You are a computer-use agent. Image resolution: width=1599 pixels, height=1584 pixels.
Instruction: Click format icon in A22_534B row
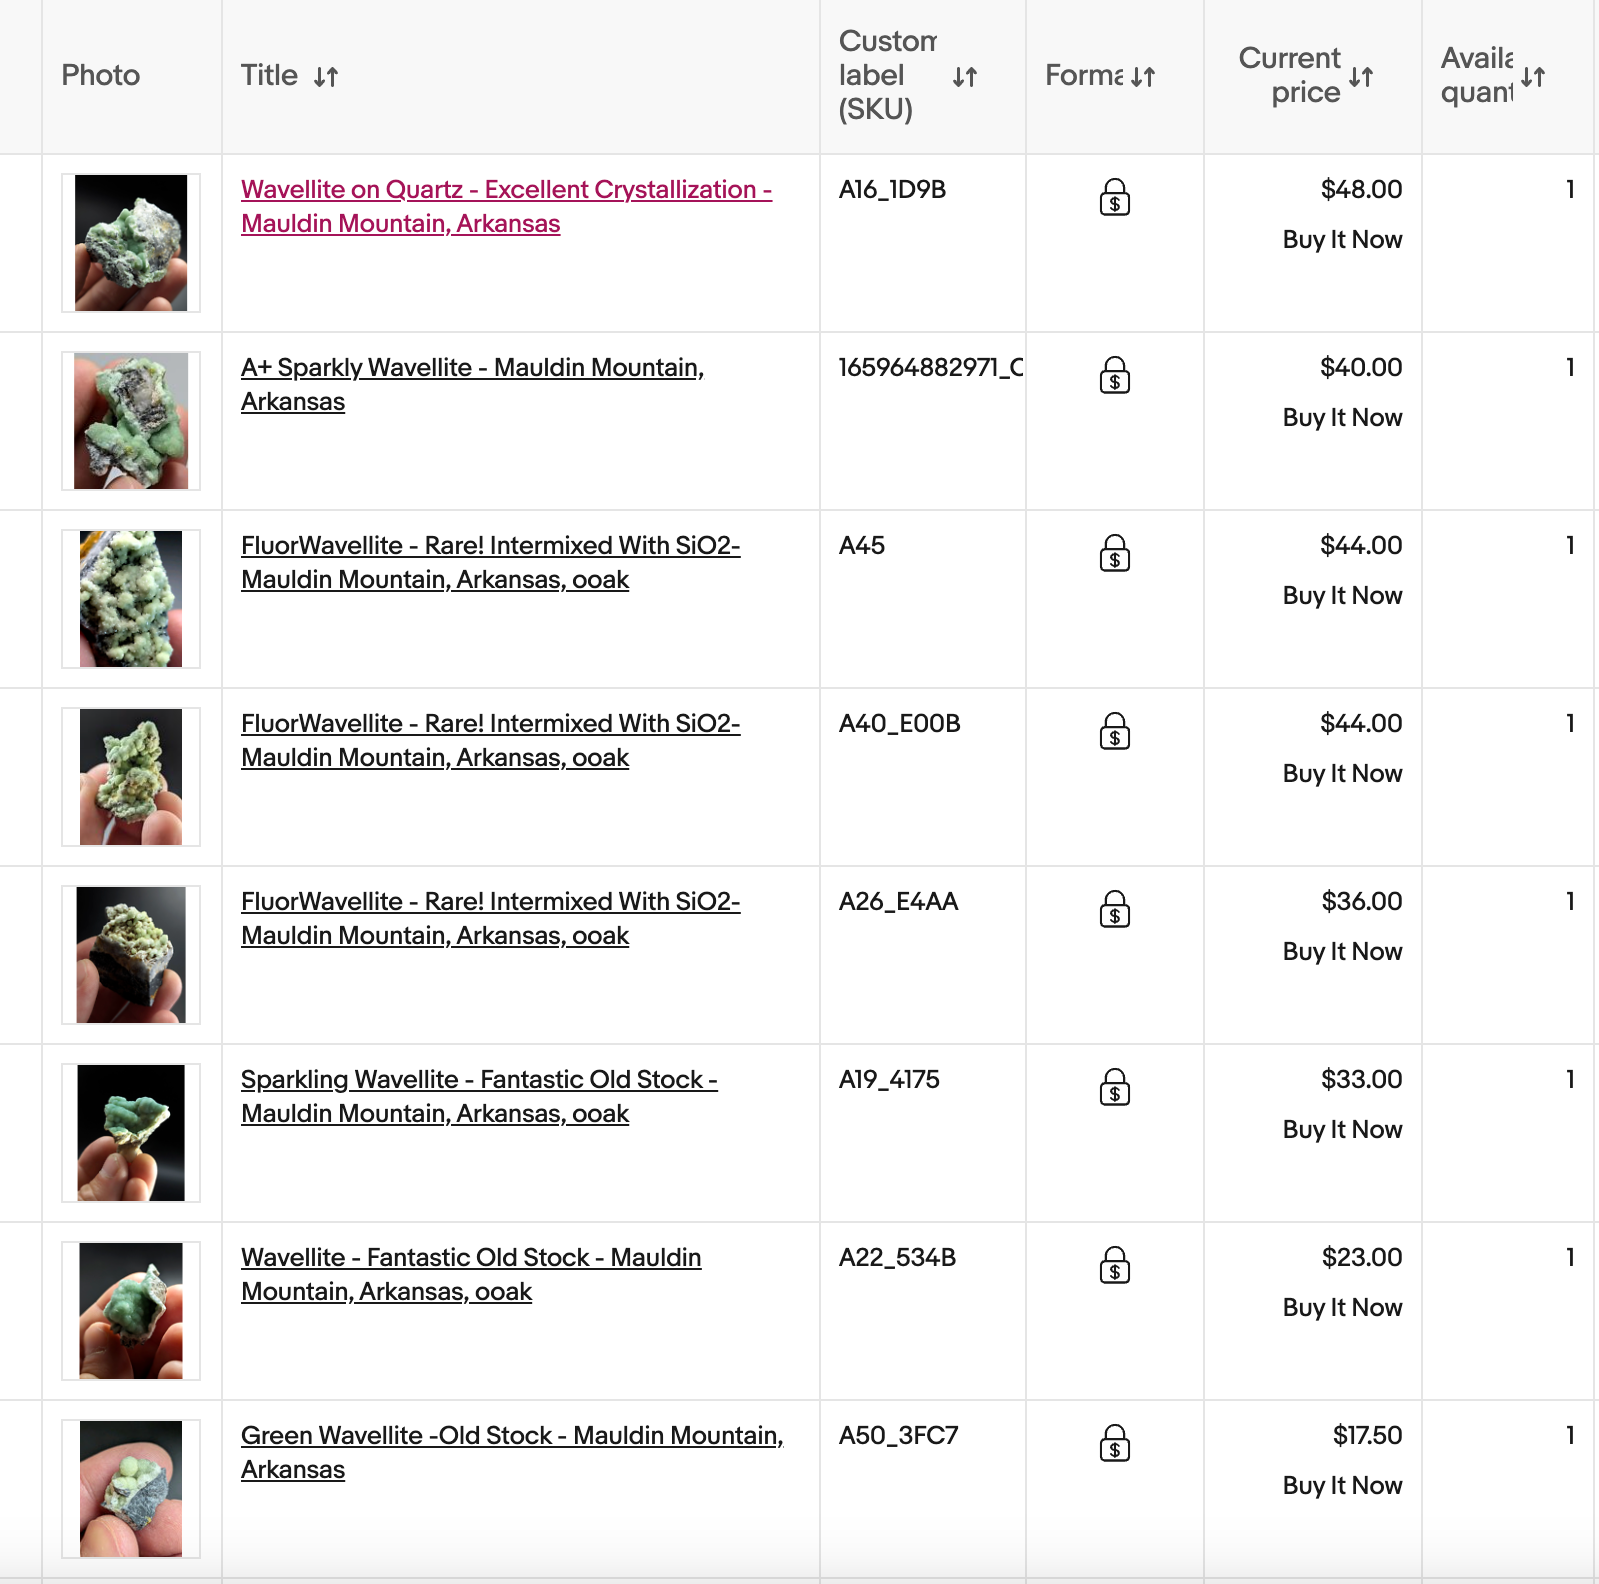pos(1114,1266)
